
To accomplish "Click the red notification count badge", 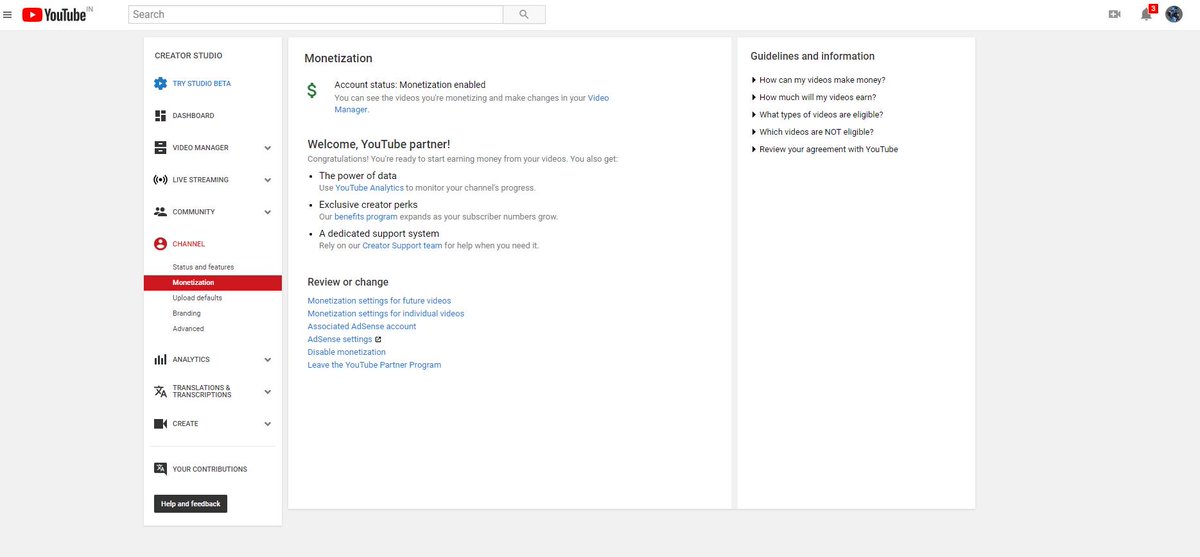I will tap(1153, 8).
